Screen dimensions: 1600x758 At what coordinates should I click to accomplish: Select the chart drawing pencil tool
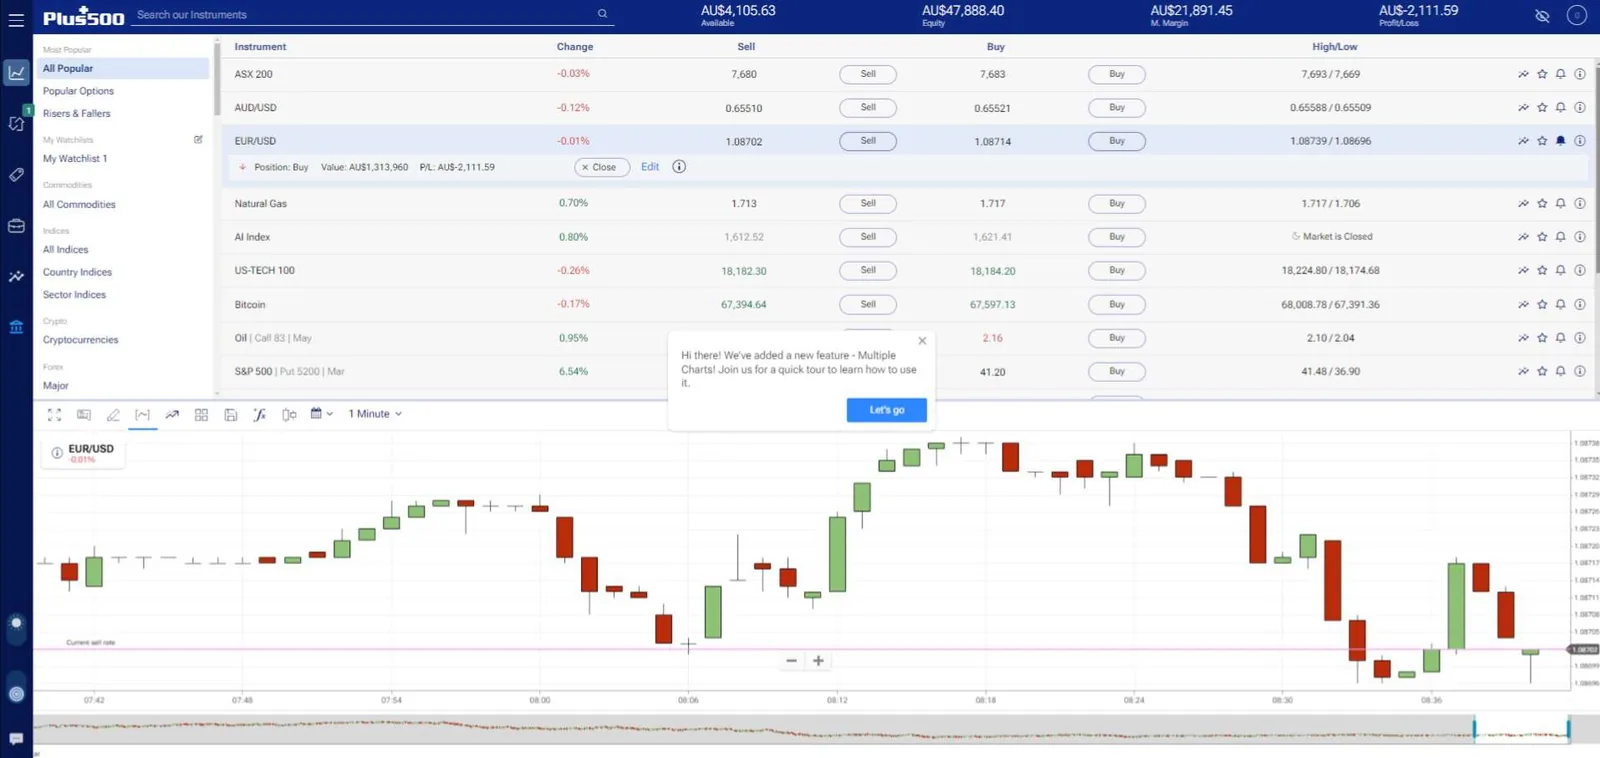(113, 414)
